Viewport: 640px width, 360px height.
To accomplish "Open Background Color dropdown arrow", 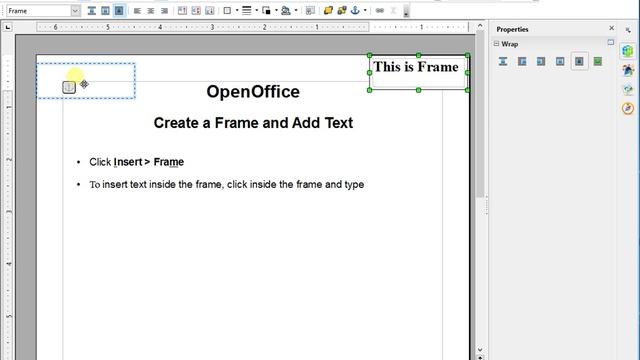I will tap(296, 11).
